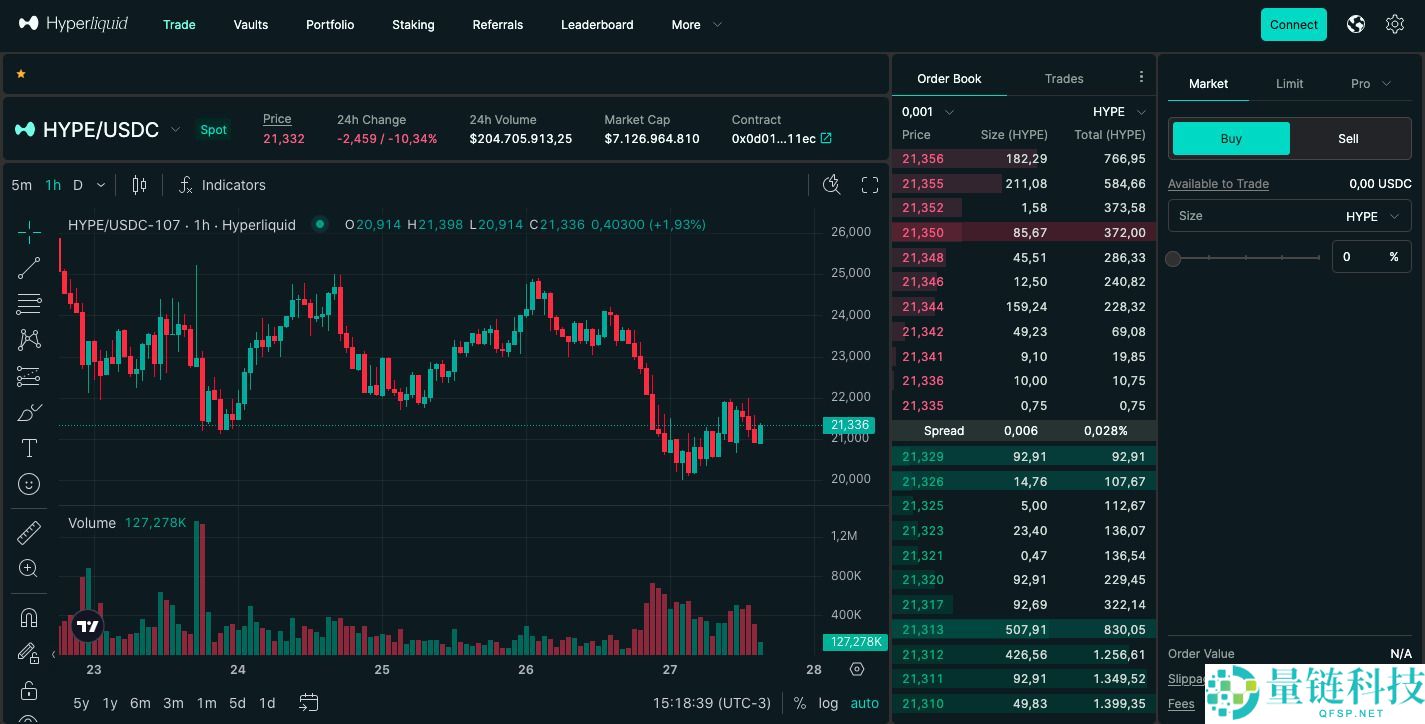Open the Referrals page
The width and height of the screenshot is (1425, 724).
pos(498,25)
